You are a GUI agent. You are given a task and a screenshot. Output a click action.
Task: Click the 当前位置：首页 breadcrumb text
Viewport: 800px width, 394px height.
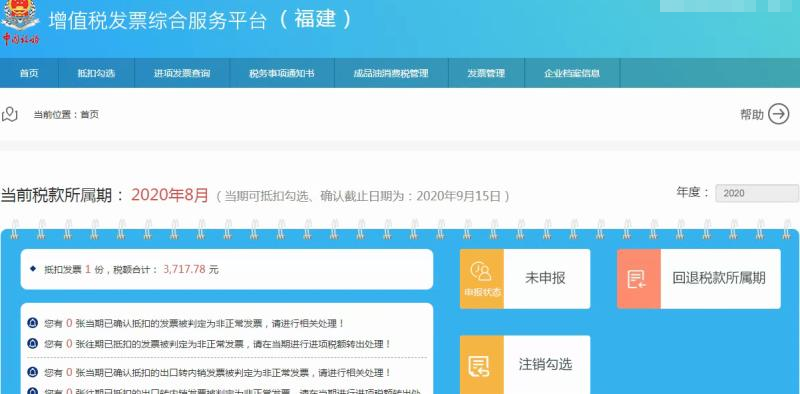(66, 115)
